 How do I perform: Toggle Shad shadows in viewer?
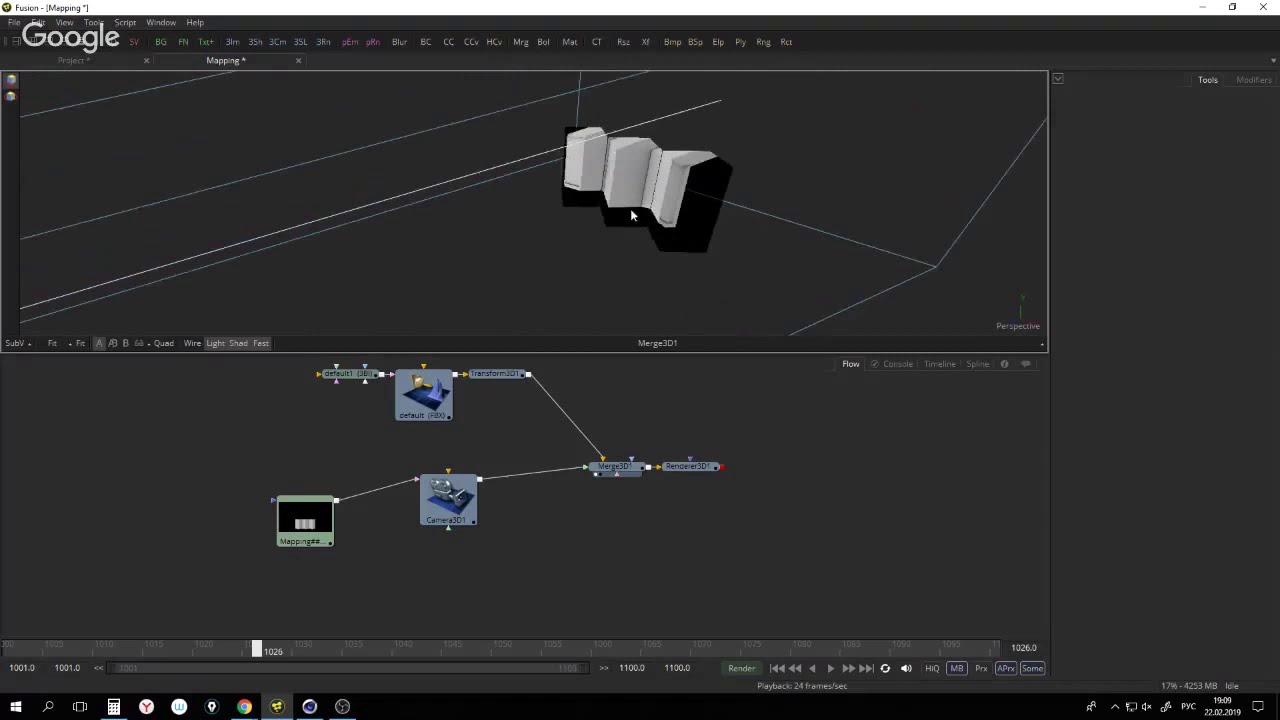point(238,343)
